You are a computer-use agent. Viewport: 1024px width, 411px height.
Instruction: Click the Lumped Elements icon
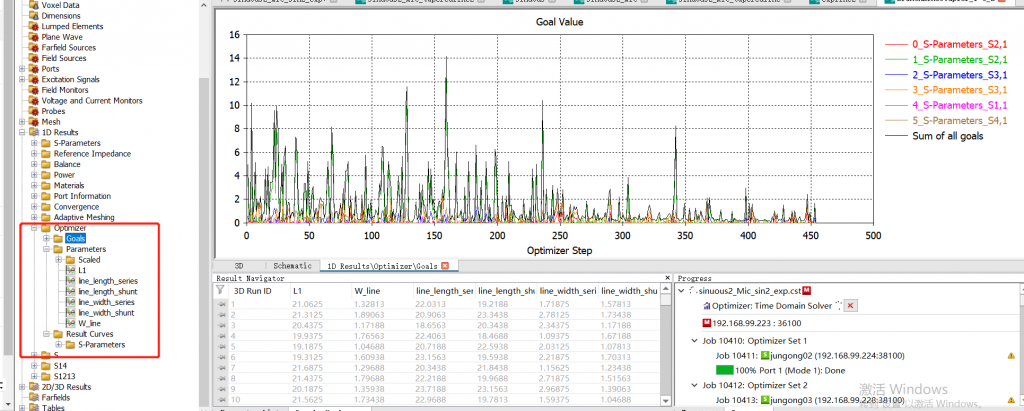coord(33,26)
